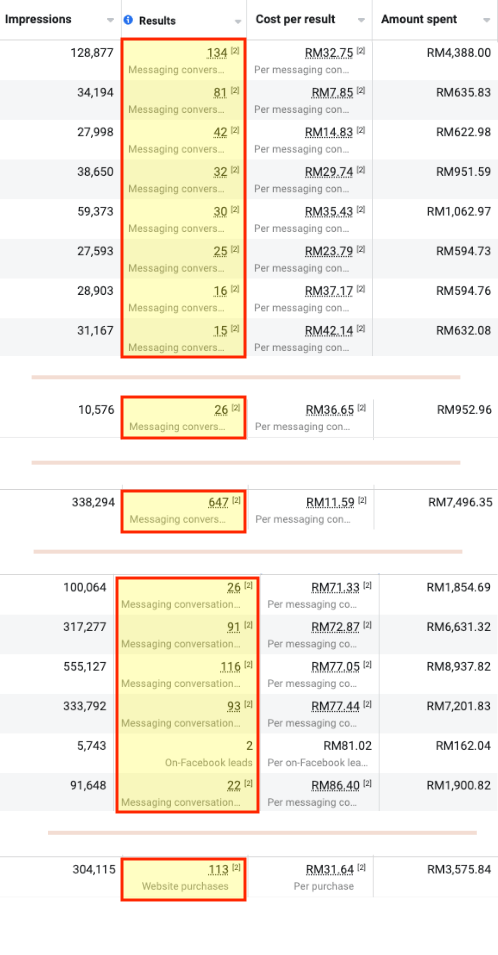
Task: Open the Impressions column dropdown arrow
Action: (110, 20)
